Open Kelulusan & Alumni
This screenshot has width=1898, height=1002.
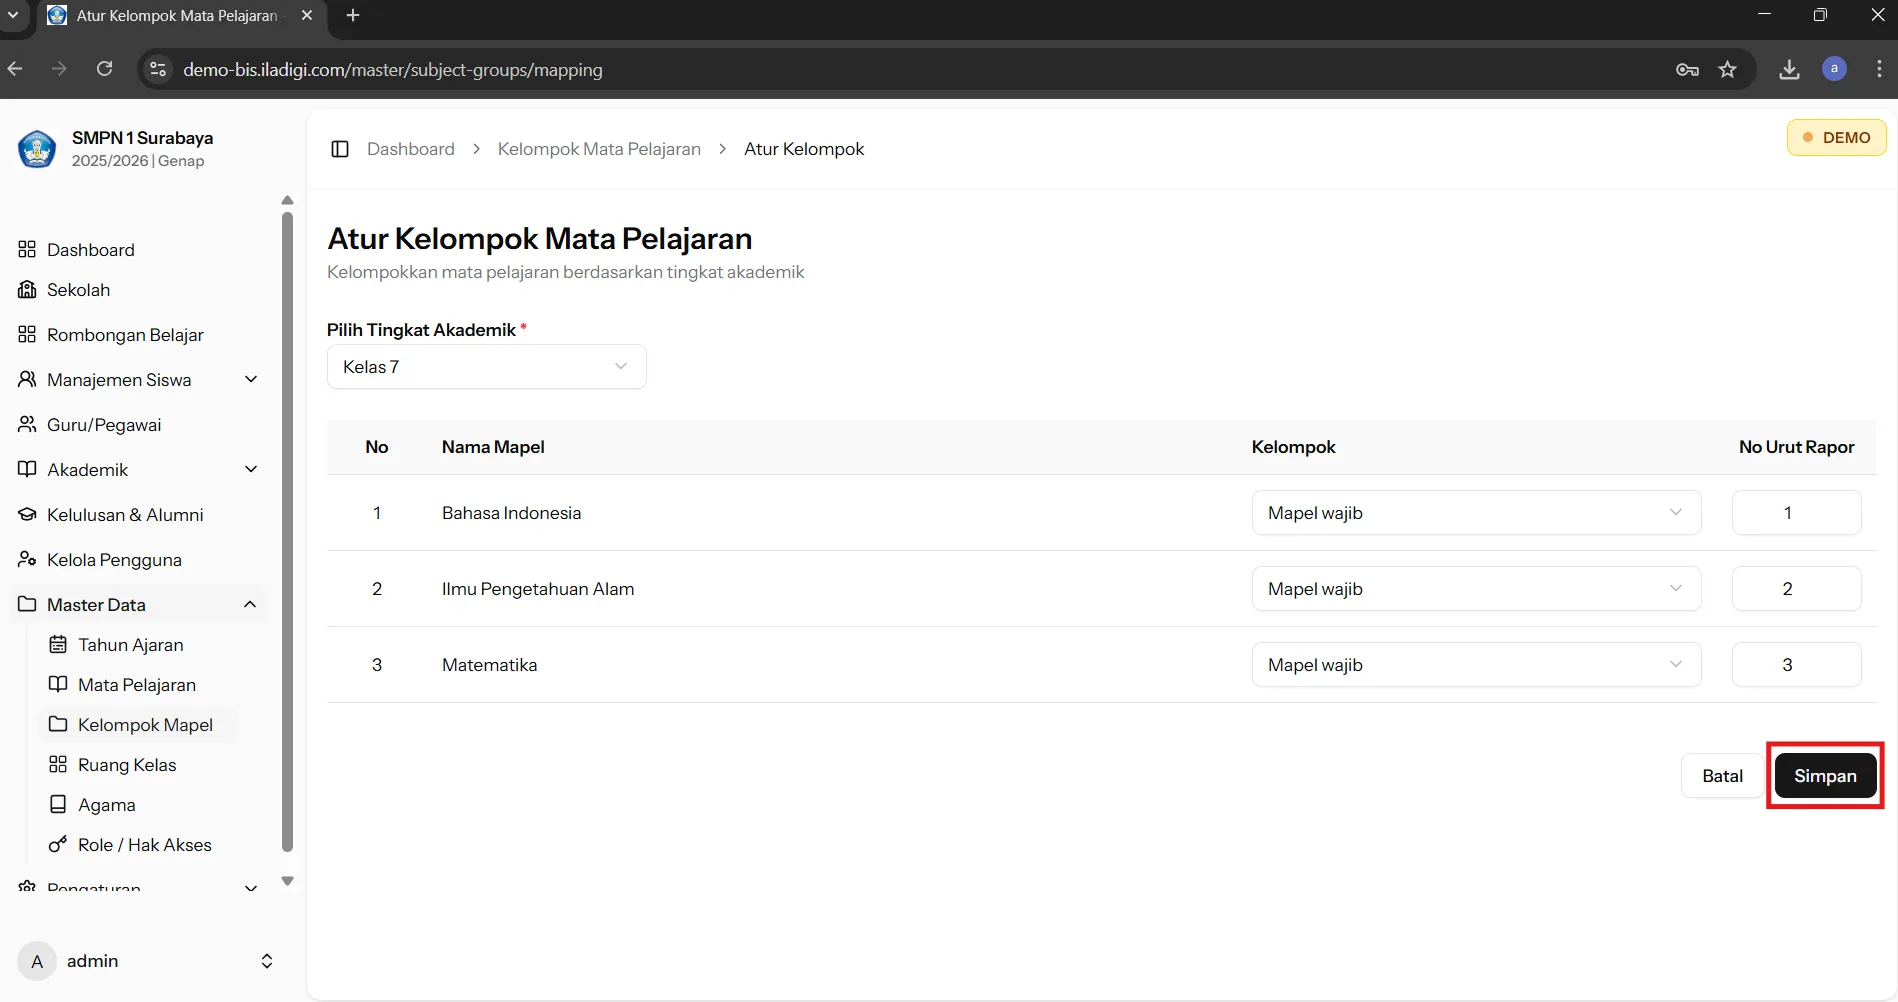[x=125, y=515]
